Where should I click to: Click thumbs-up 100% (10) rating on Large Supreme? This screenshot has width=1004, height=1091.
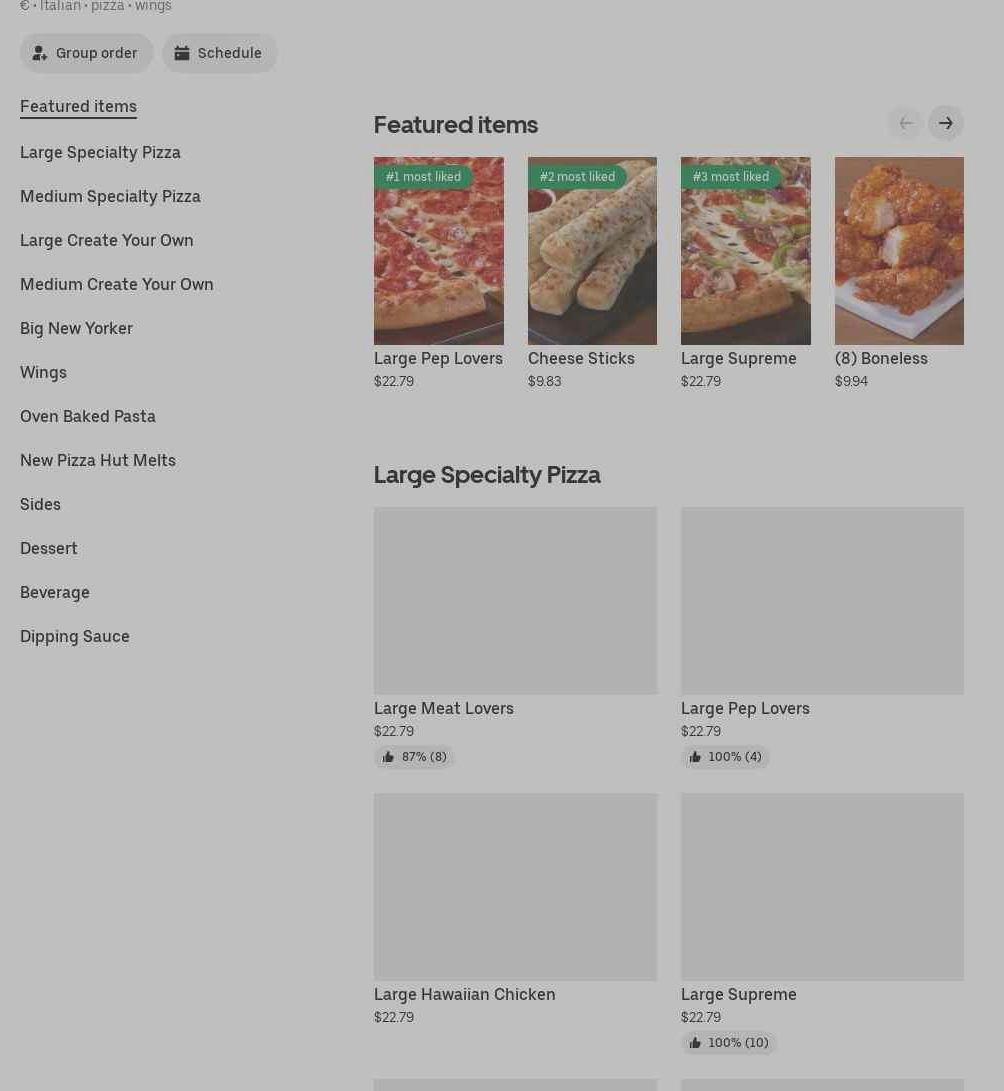pyautogui.click(x=728, y=1043)
